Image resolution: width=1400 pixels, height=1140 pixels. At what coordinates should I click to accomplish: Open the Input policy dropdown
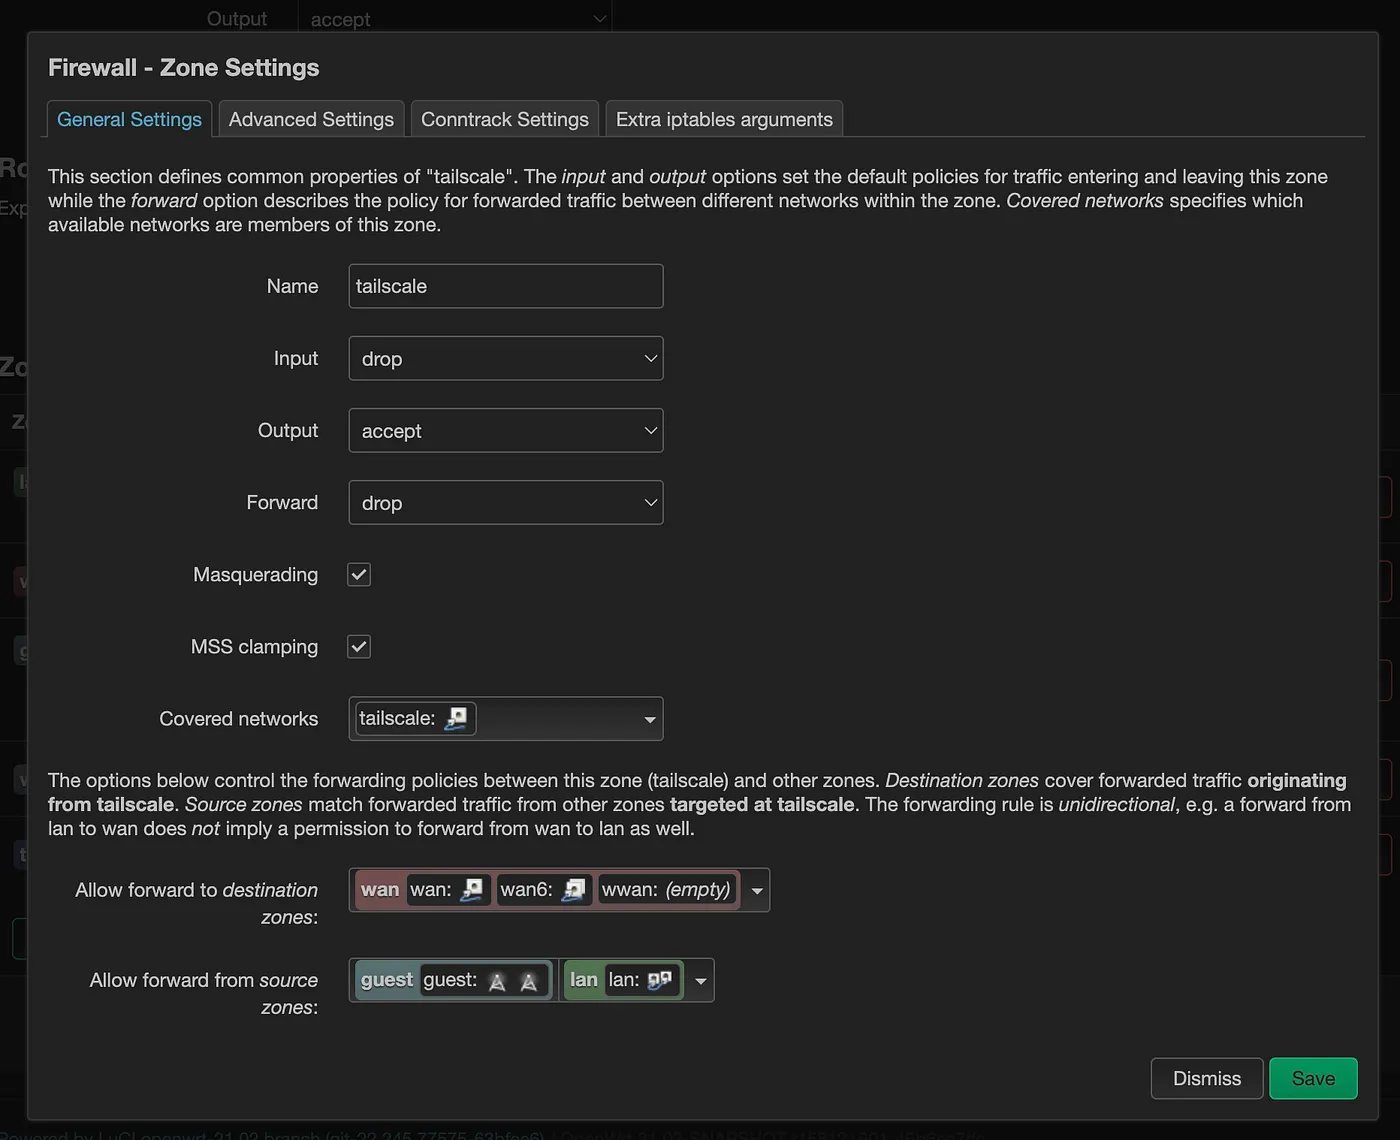point(506,358)
